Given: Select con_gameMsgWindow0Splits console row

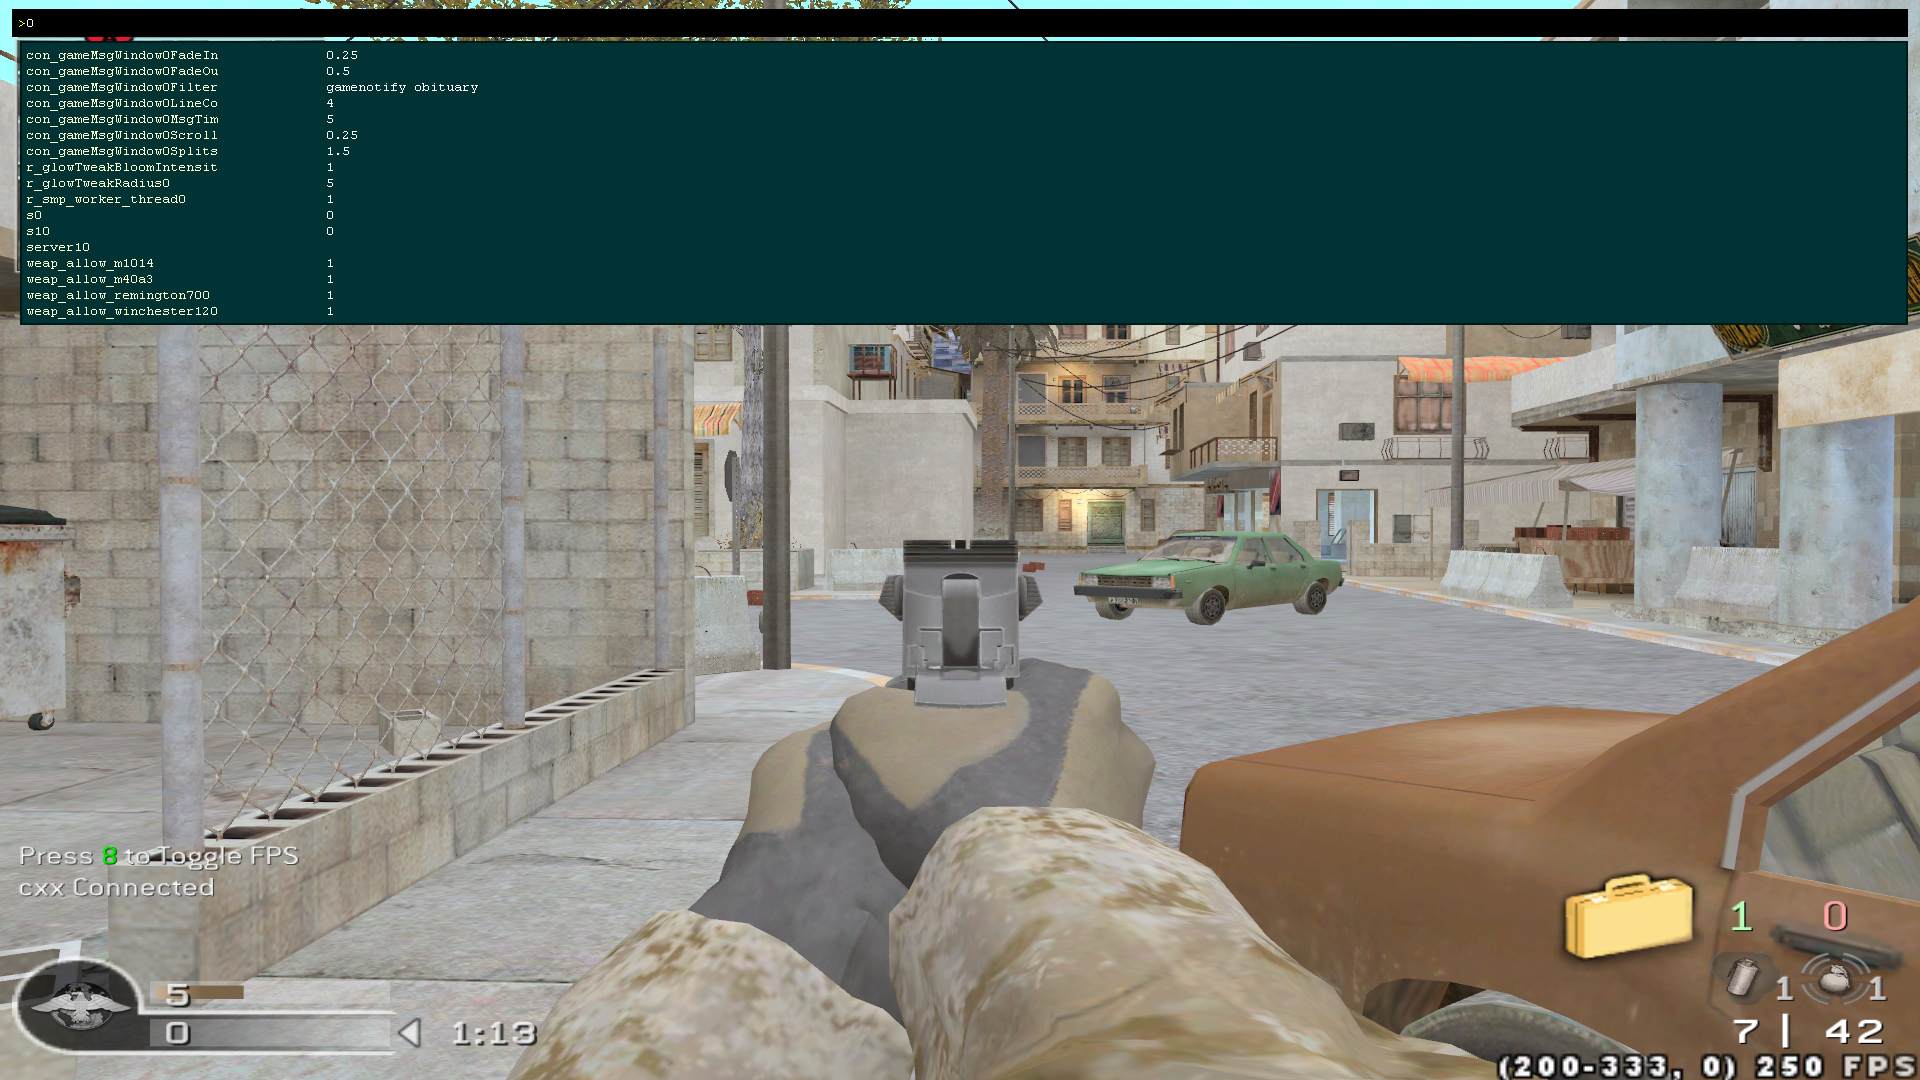Looking at the screenshot, I should coord(188,151).
